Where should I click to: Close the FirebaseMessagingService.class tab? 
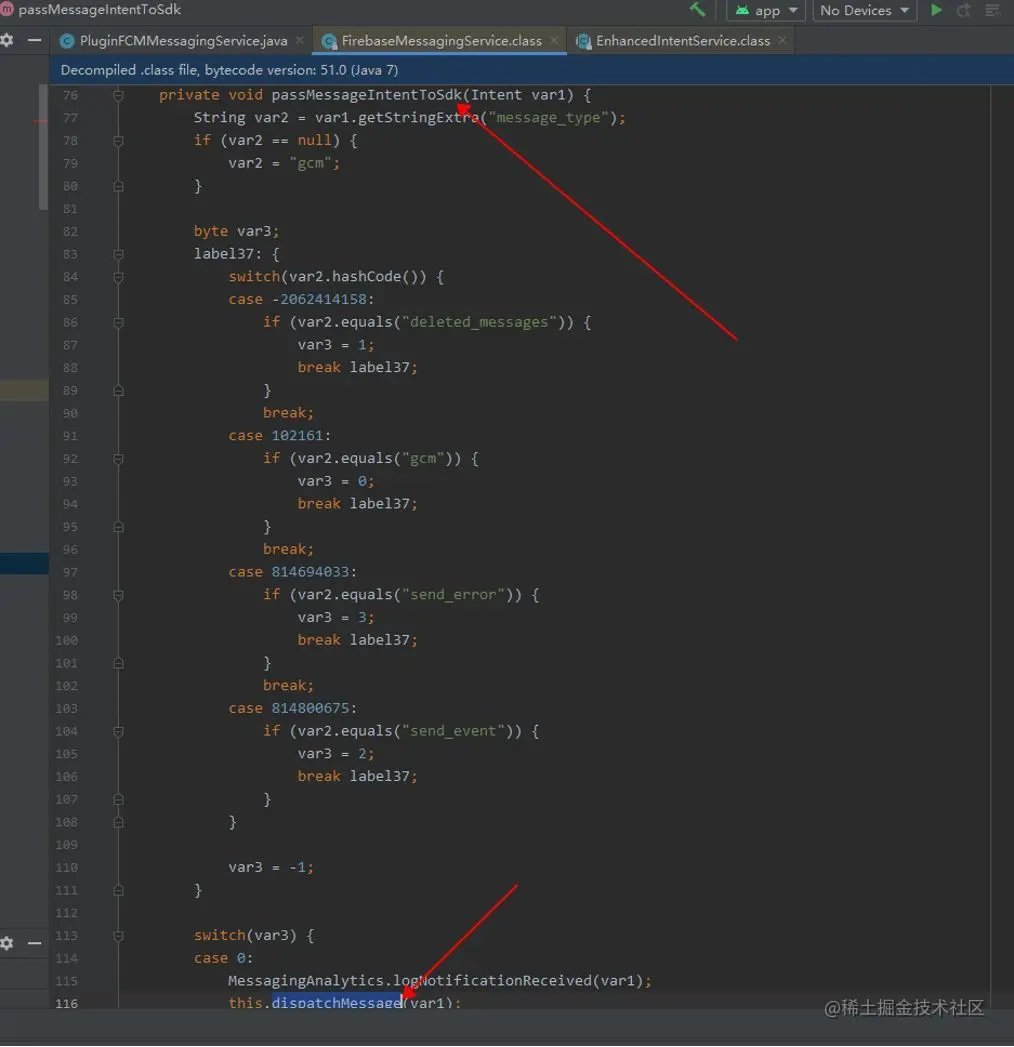click(554, 41)
